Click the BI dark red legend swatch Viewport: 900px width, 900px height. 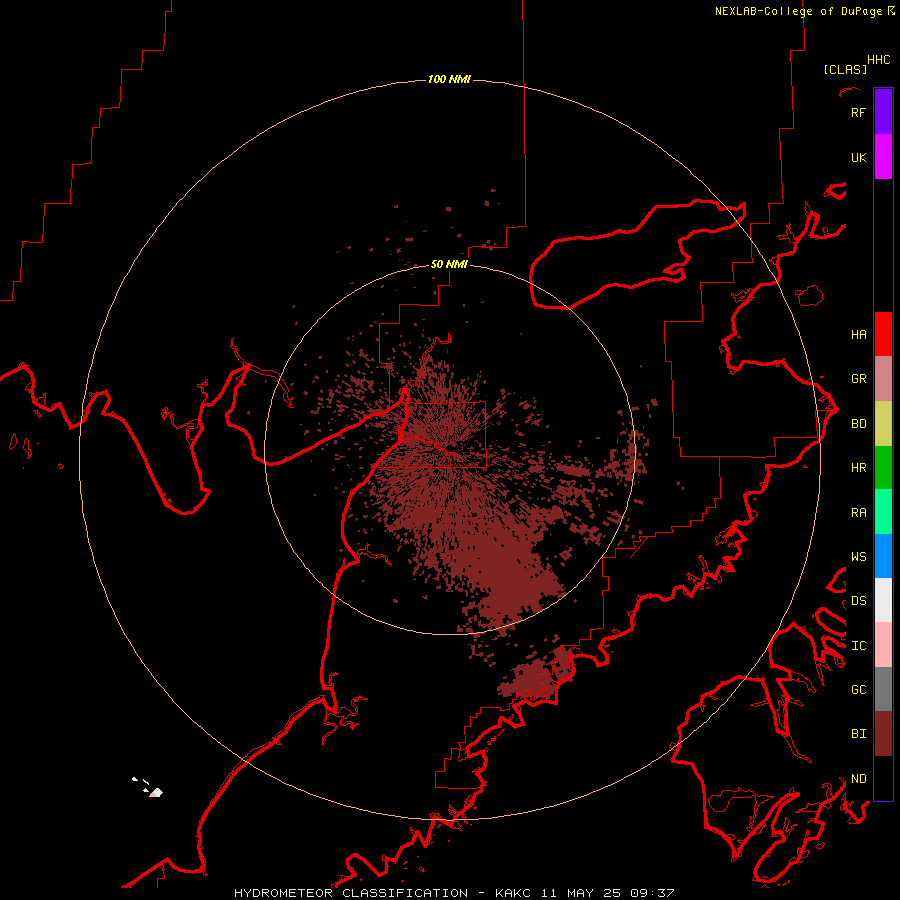coord(883,734)
